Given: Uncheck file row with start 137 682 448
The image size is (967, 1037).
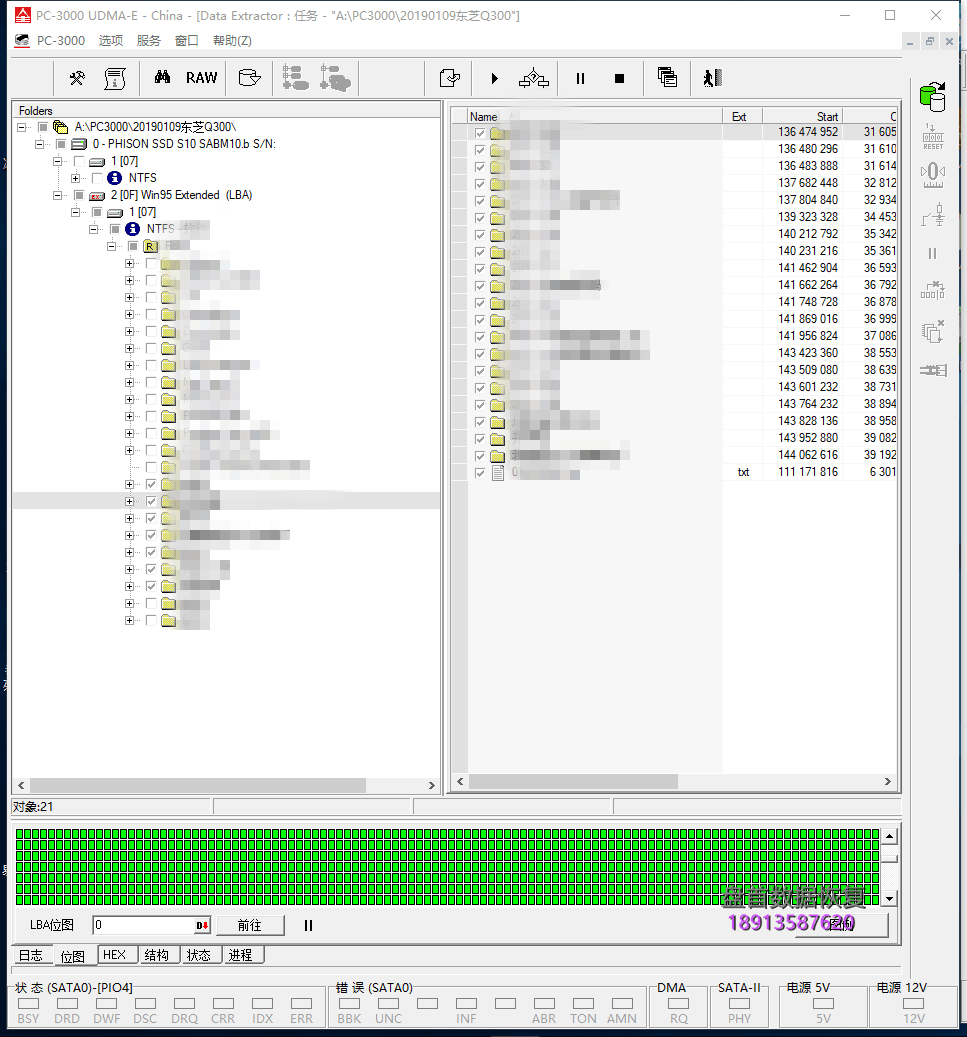Looking at the screenshot, I should 480,184.
